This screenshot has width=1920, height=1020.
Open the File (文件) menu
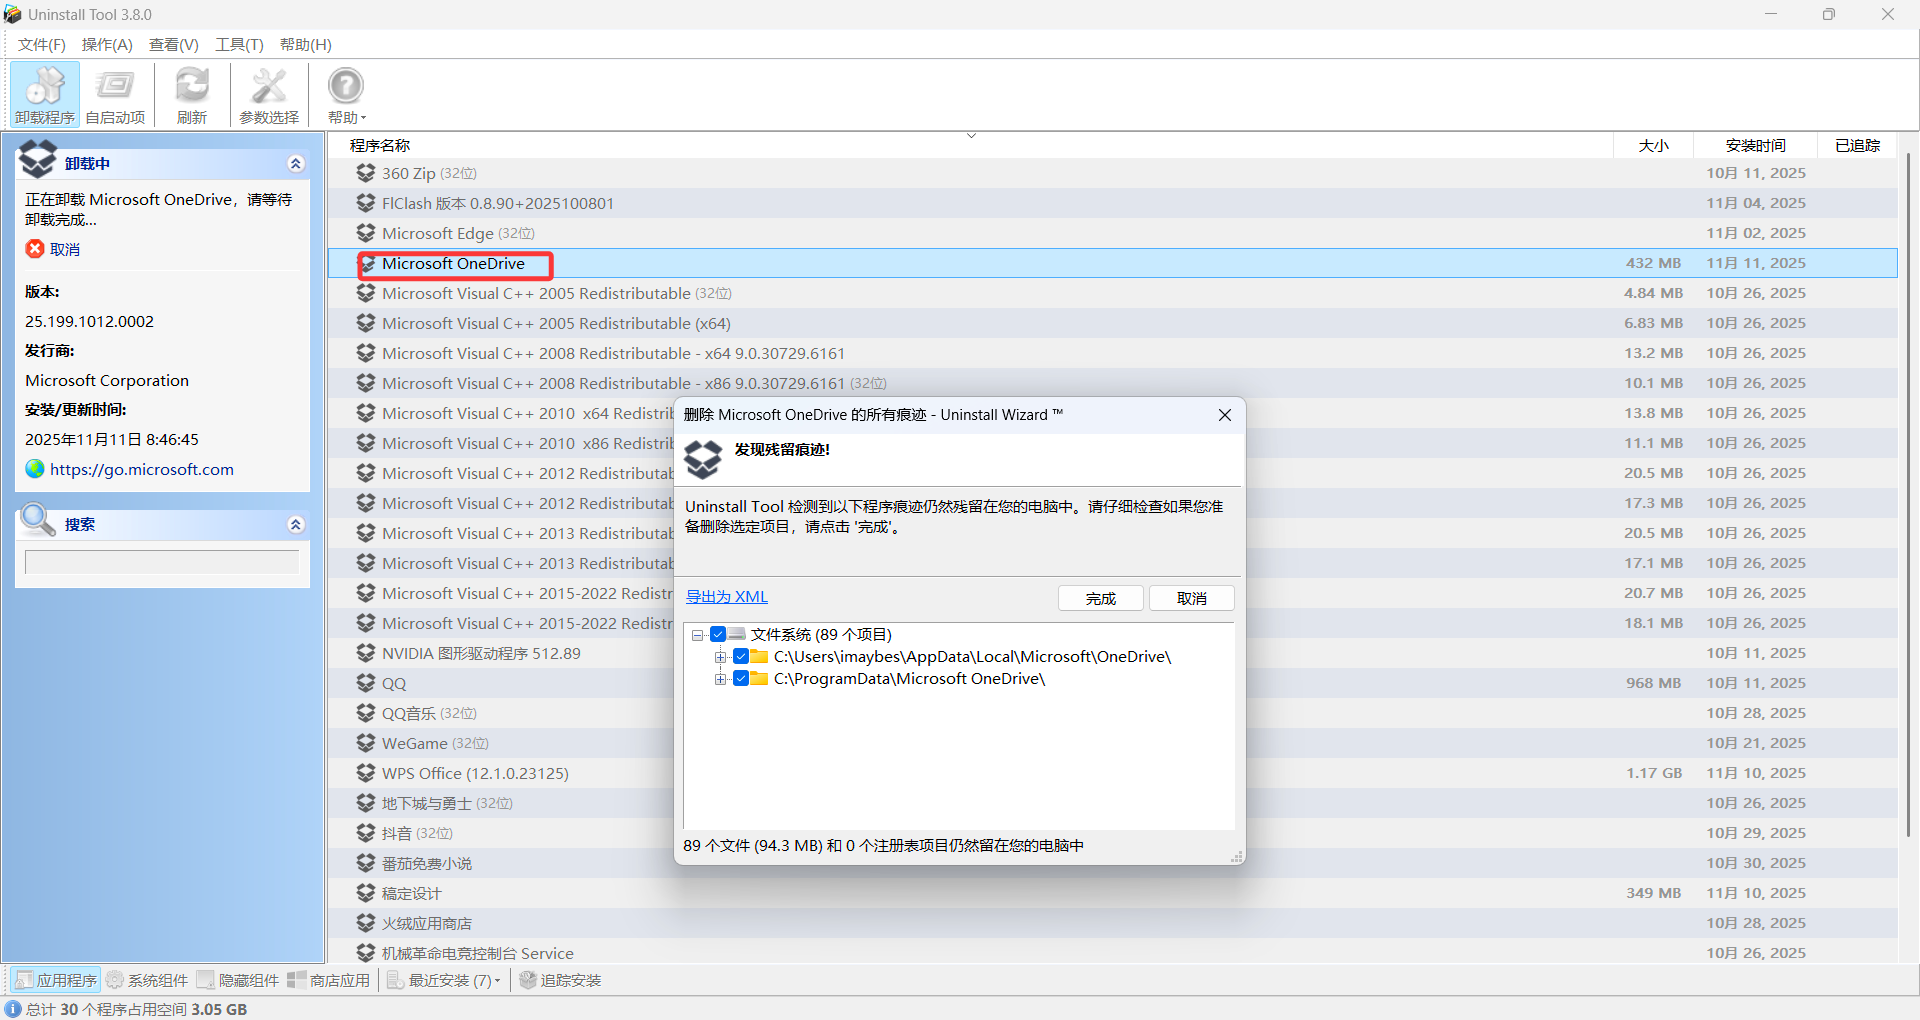41,45
